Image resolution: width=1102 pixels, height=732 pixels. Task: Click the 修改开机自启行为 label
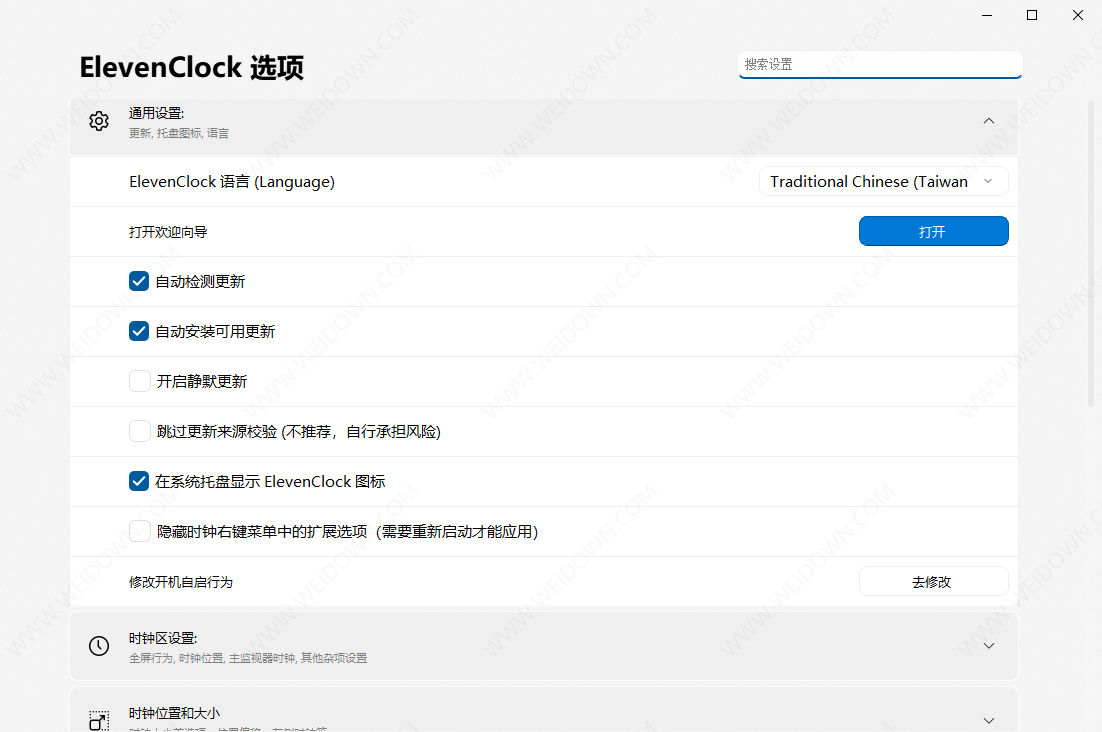(181, 582)
